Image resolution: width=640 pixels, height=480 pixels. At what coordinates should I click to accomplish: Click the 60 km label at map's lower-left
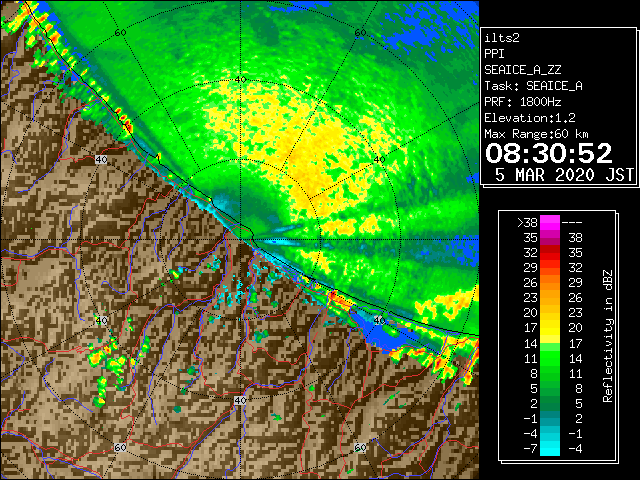pos(120,448)
